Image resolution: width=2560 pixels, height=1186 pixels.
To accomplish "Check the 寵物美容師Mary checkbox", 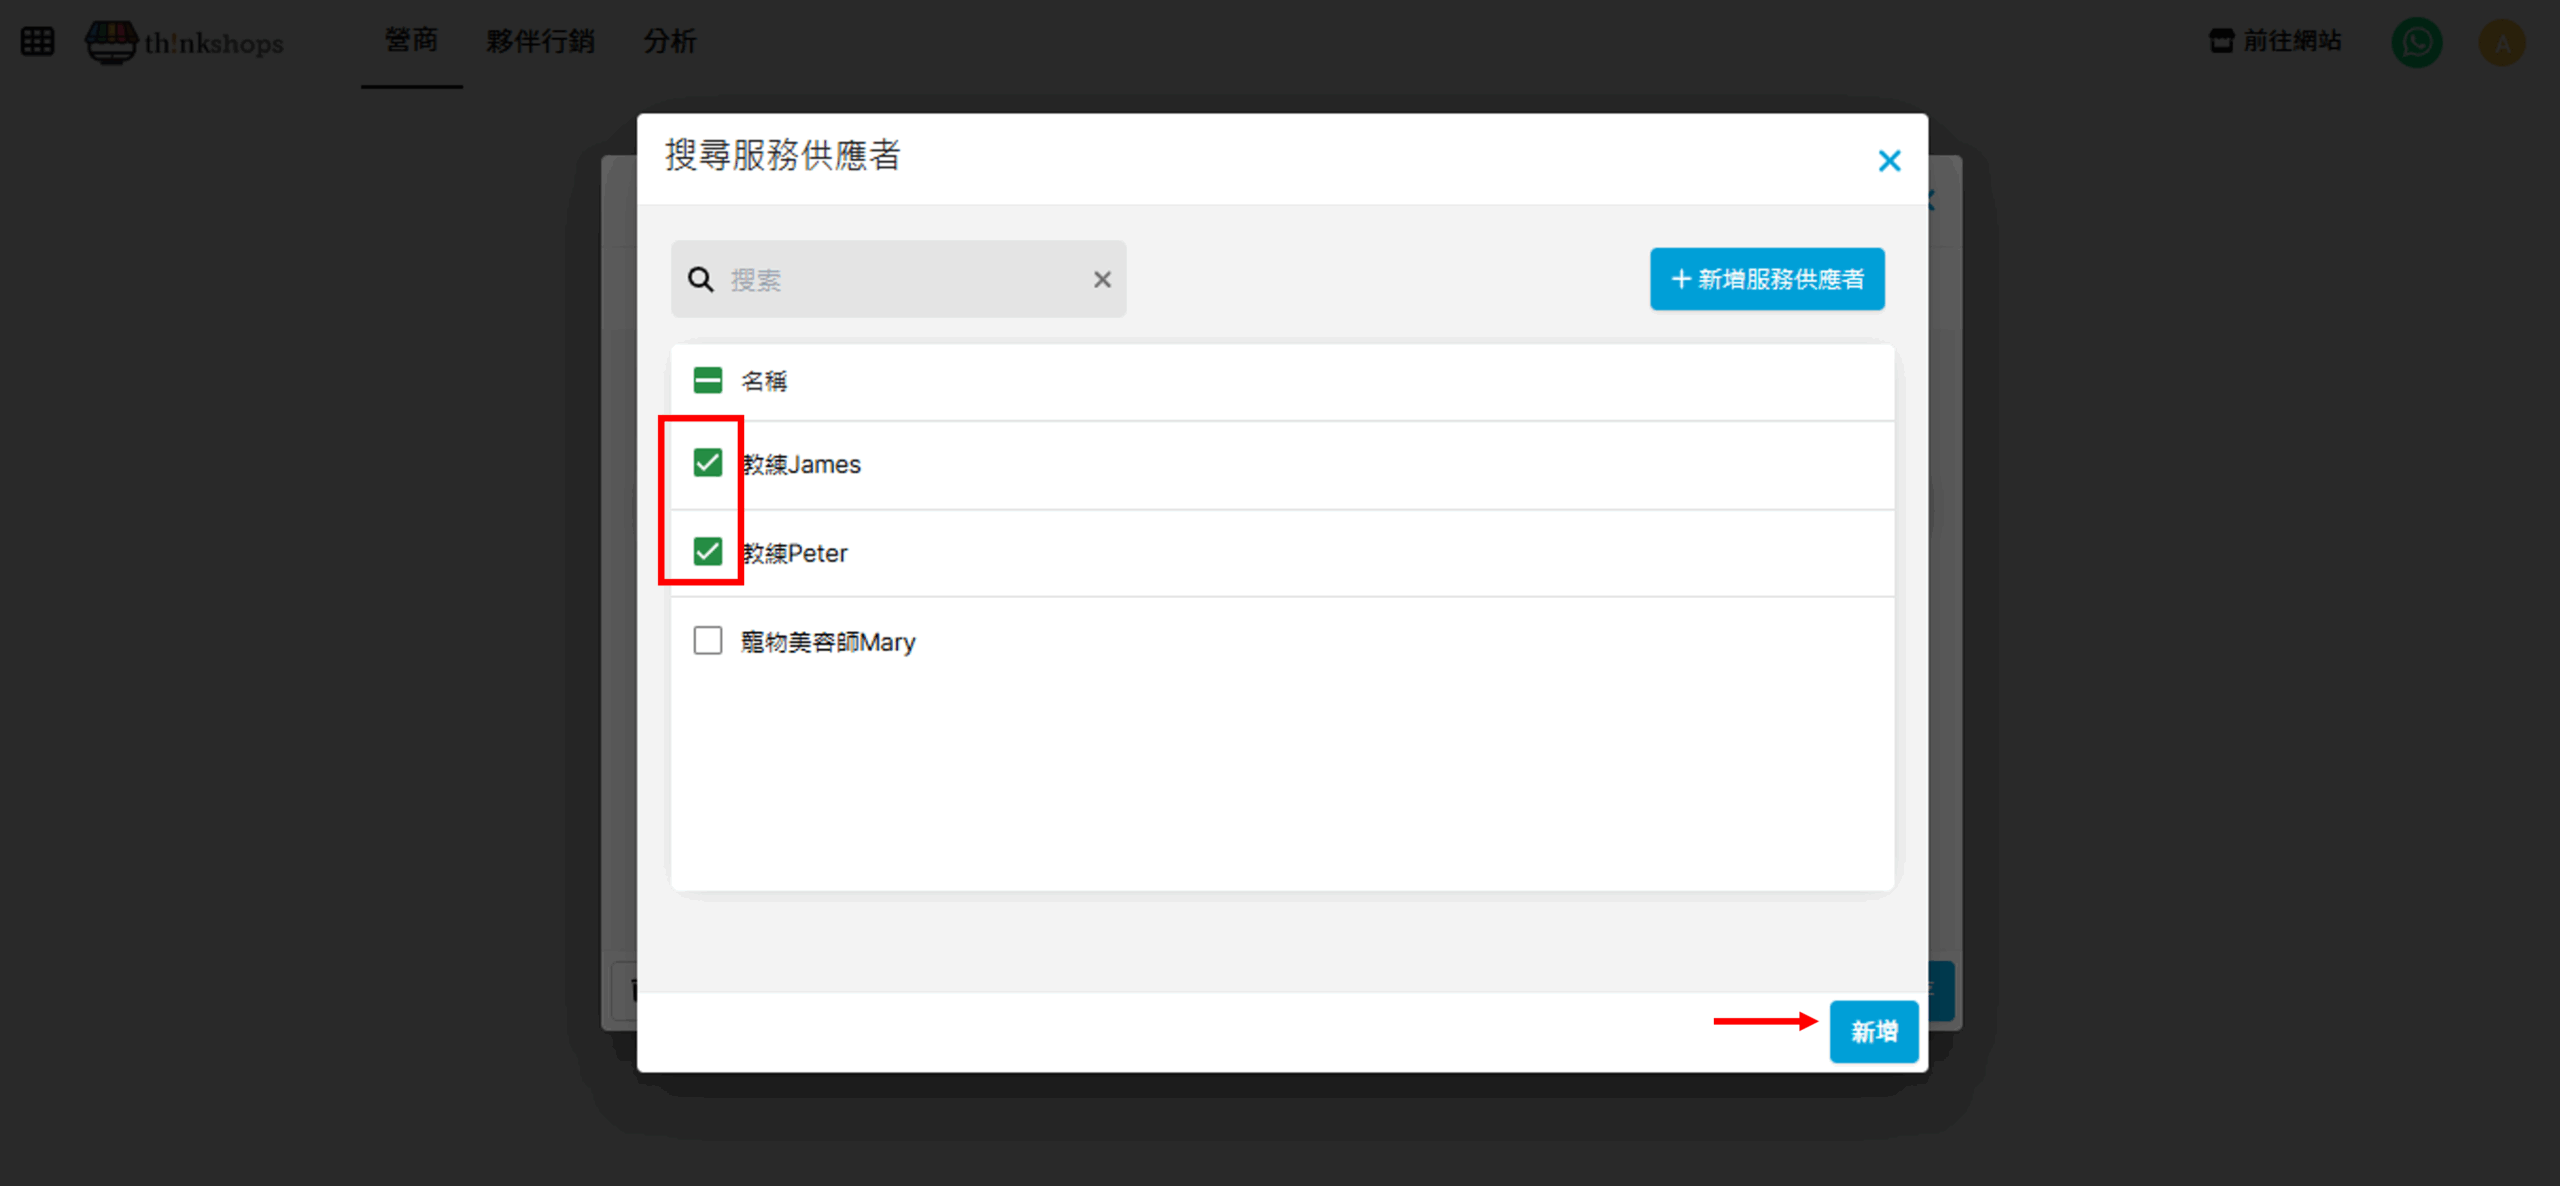I will click(x=708, y=640).
